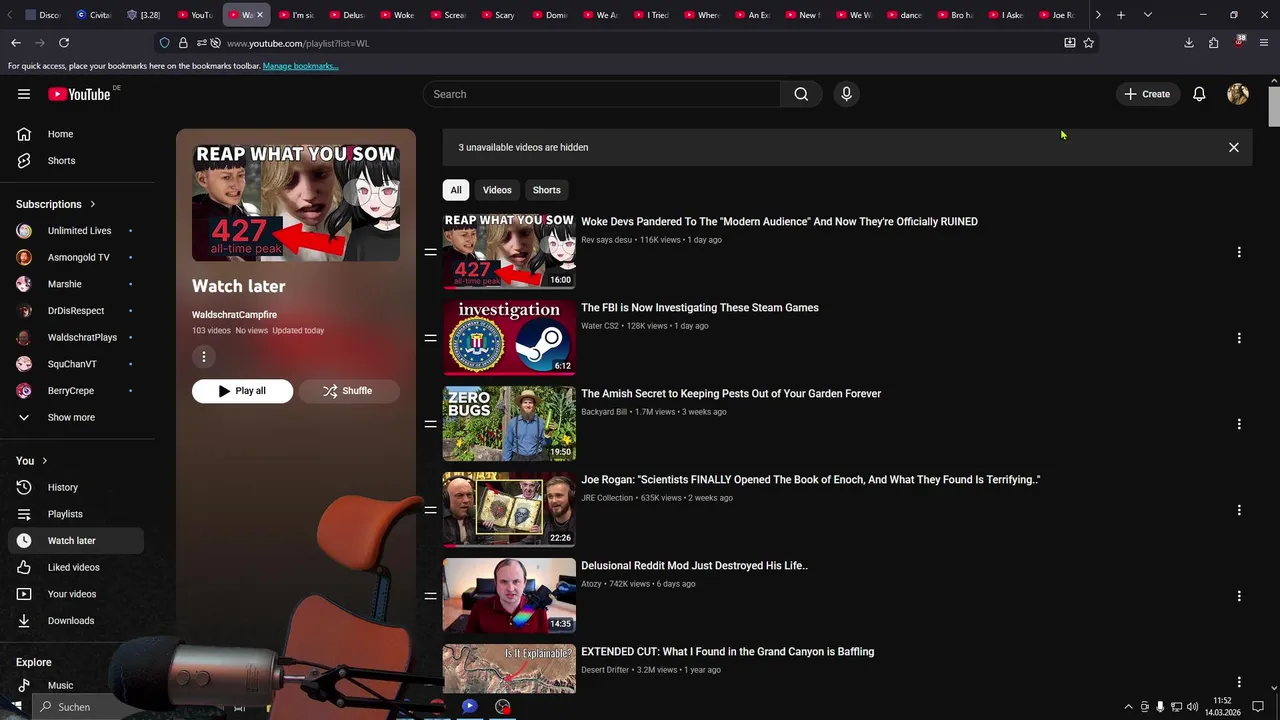
Task: Click the YouTube search field
Action: (601, 94)
